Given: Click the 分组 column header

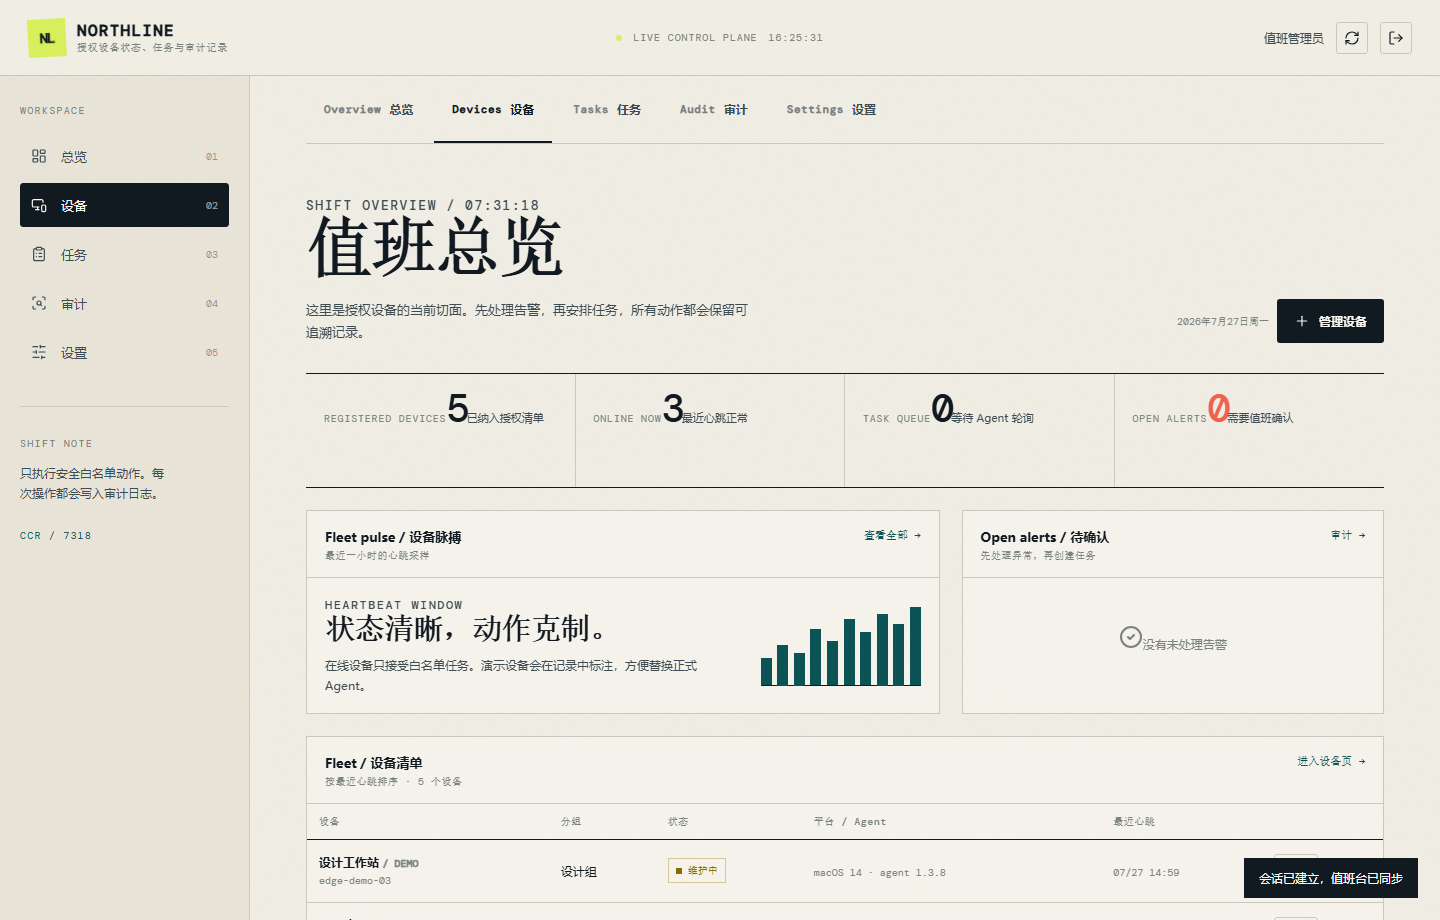Looking at the screenshot, I should [571, 822].
